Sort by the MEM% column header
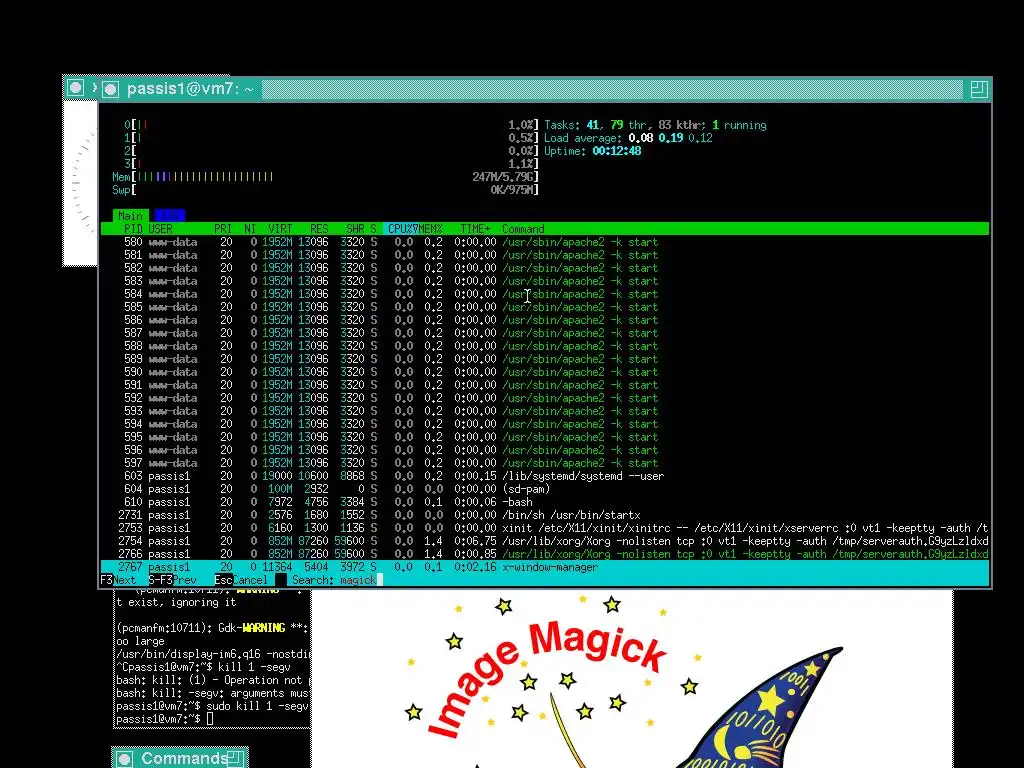The image size is (1024, 768). (430, 229)
